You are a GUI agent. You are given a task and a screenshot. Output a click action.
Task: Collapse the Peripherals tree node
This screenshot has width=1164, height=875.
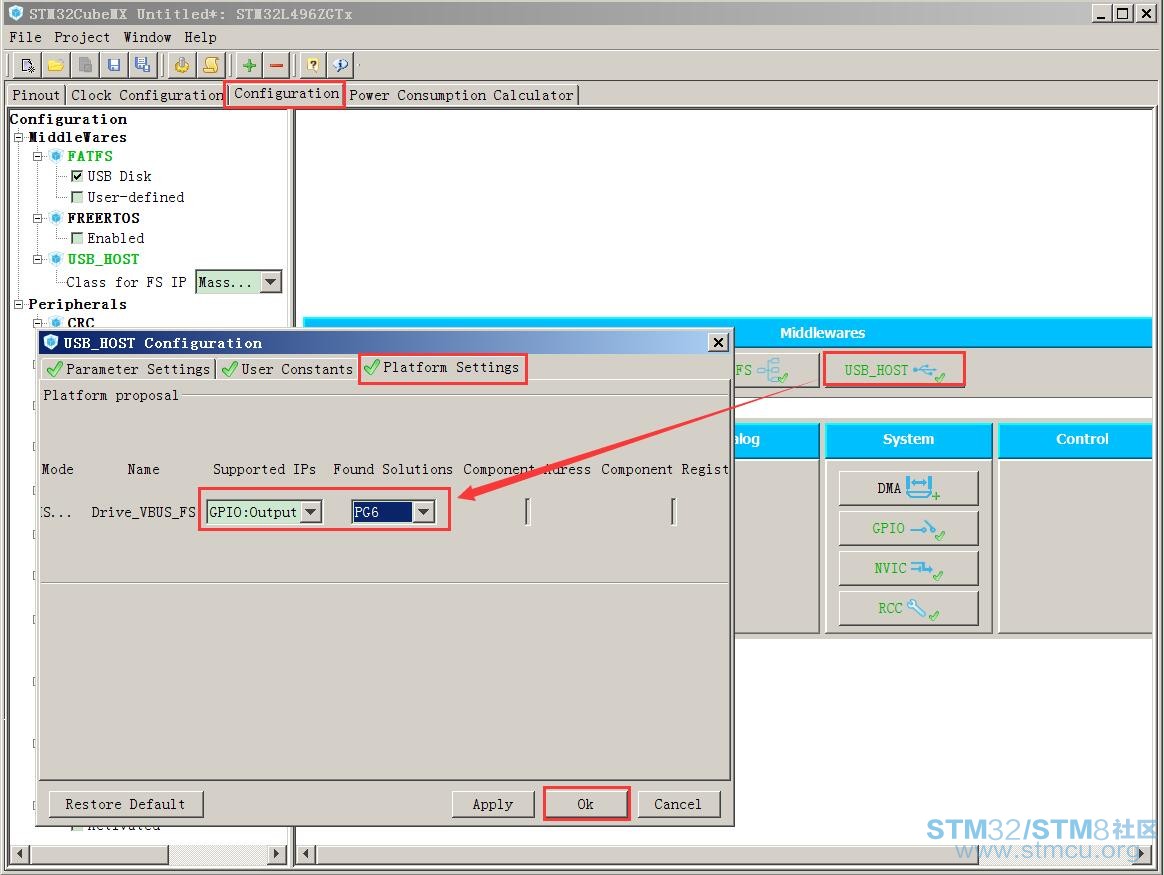(19, 304)
